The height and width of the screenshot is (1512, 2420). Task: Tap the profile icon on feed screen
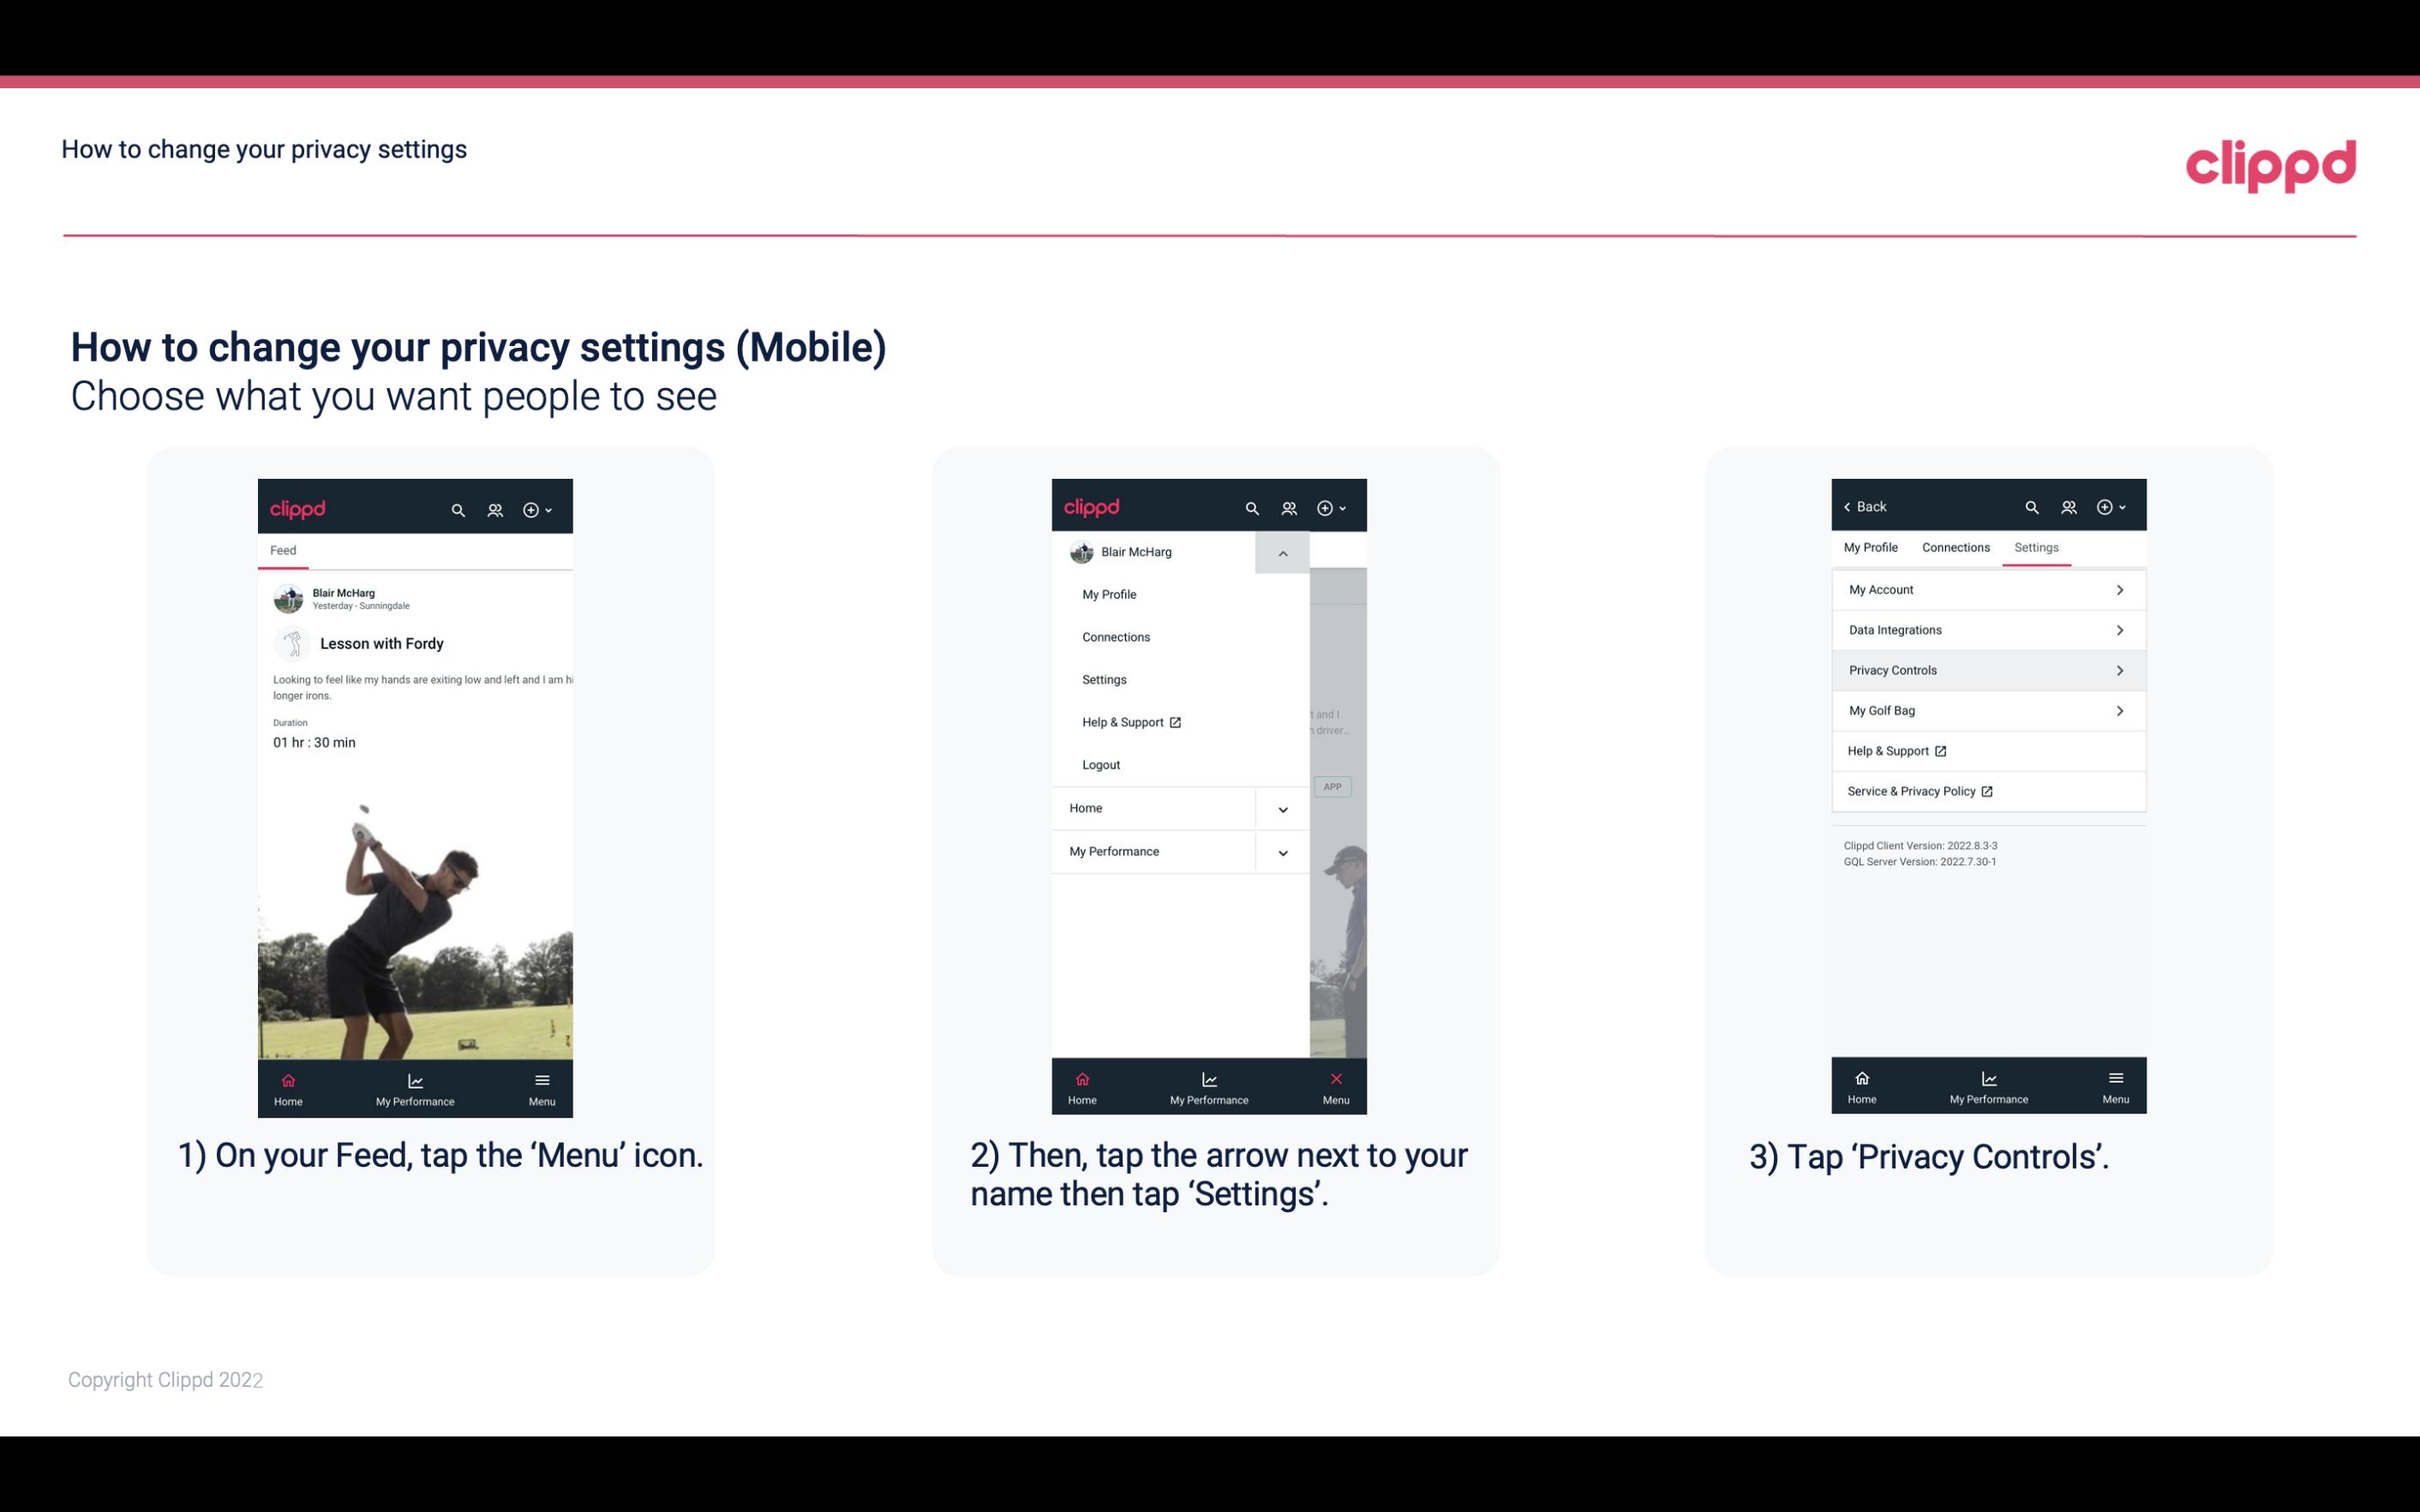494,507
